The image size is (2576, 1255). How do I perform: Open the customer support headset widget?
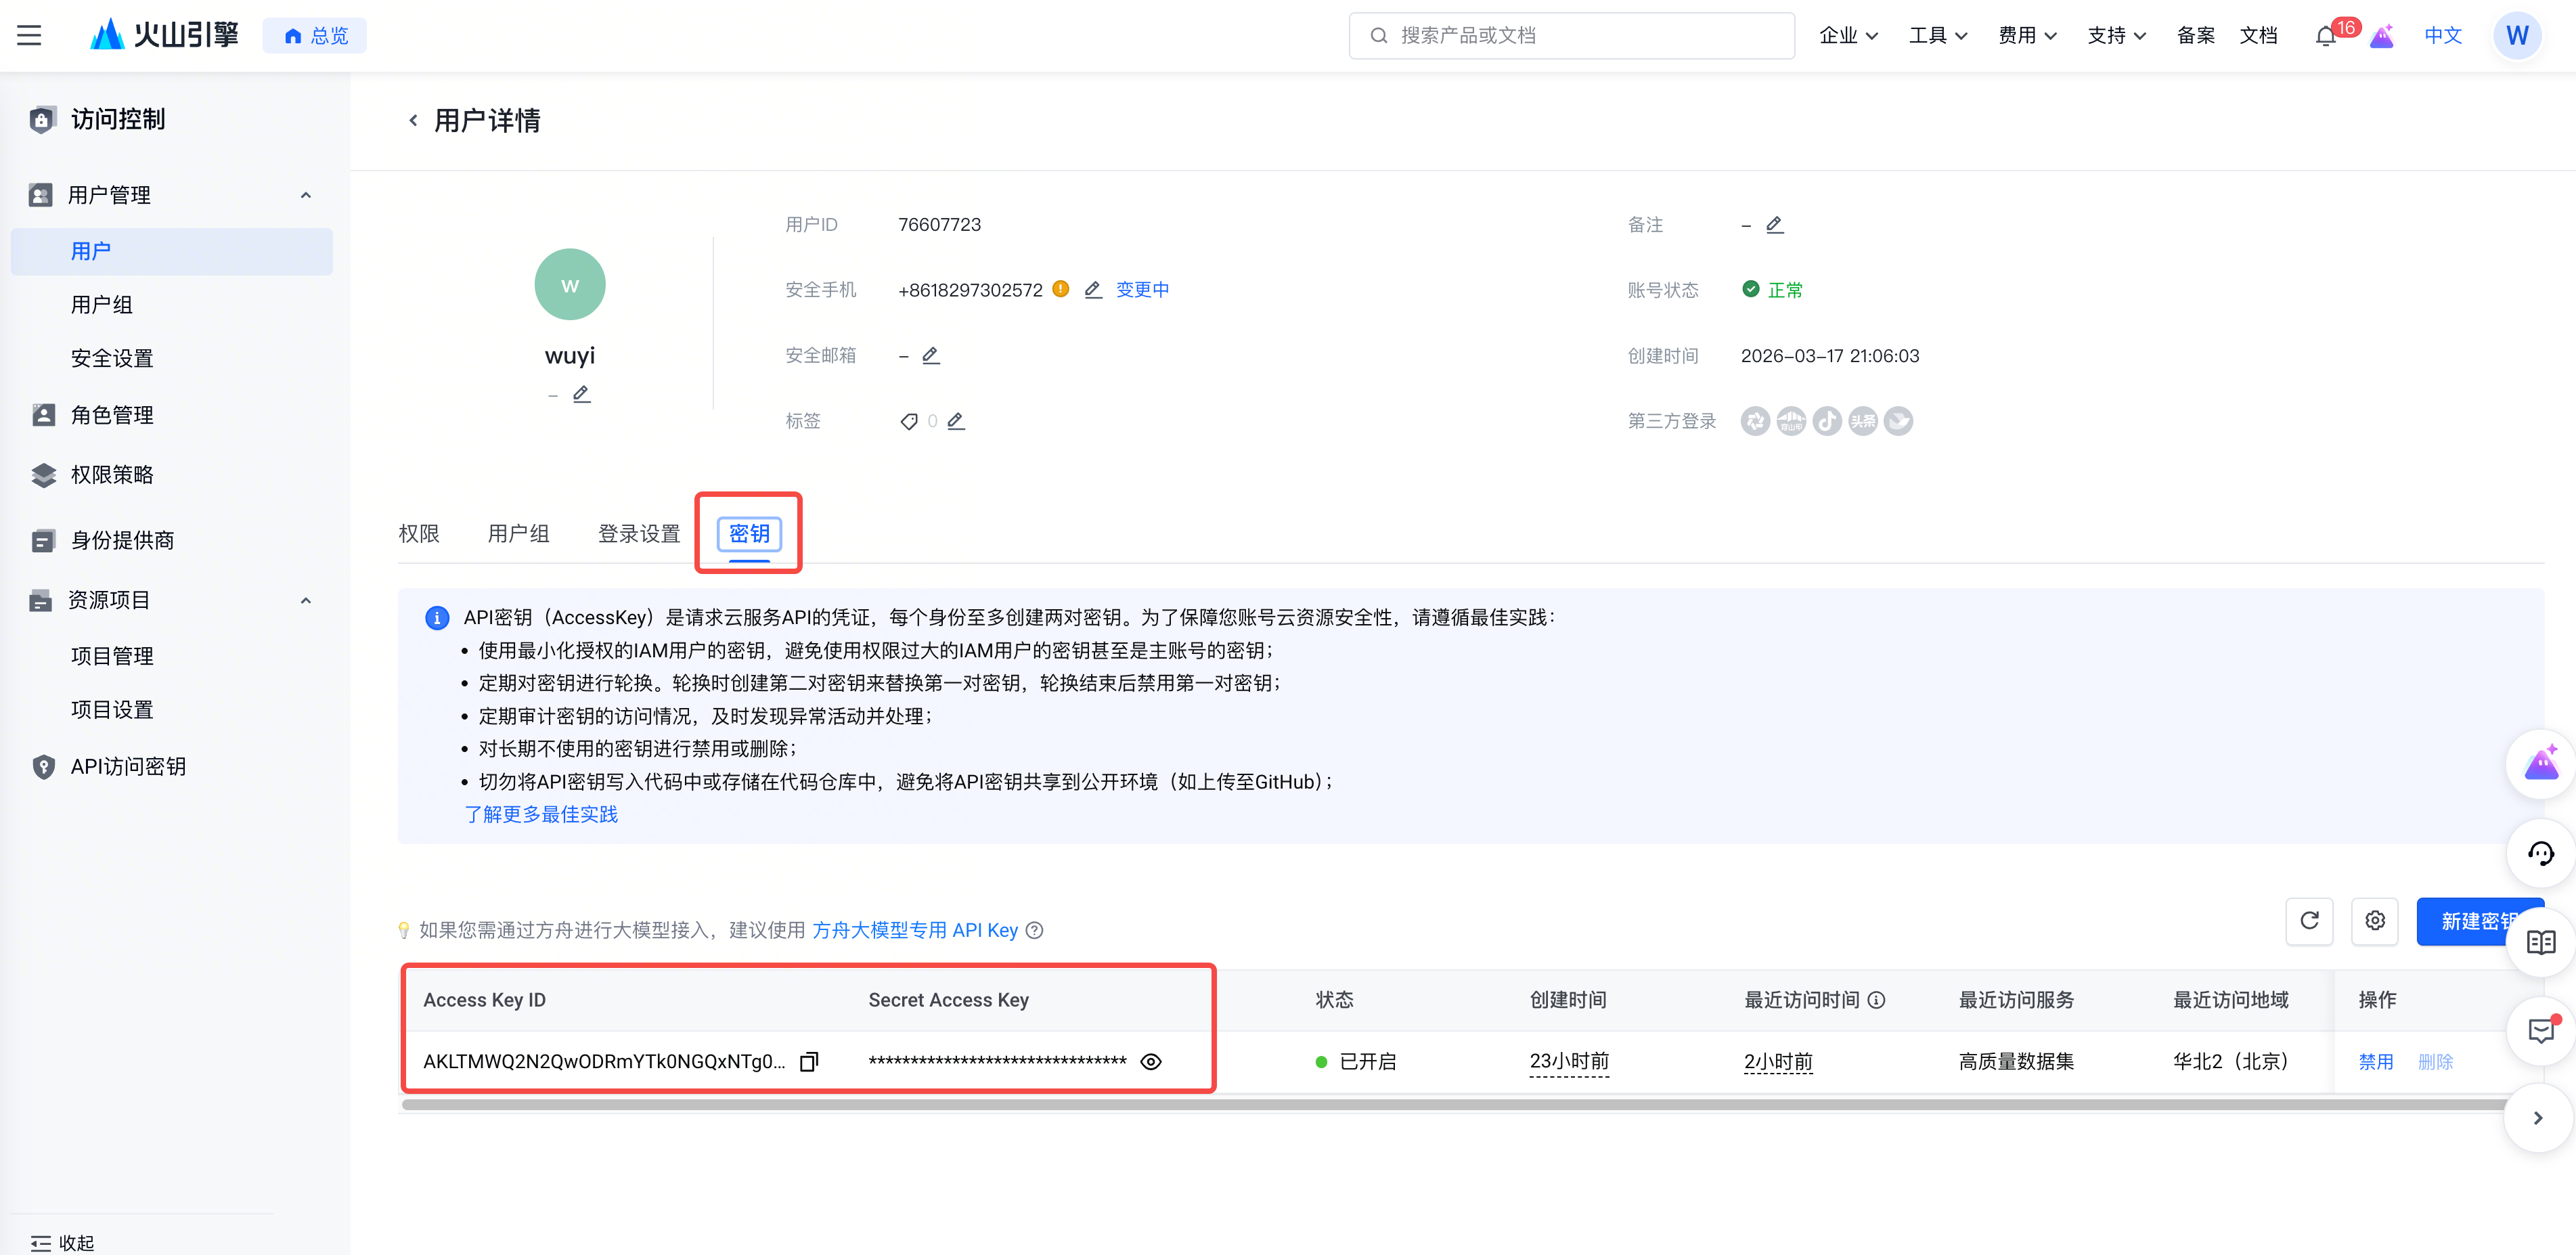coord(2540,853)
